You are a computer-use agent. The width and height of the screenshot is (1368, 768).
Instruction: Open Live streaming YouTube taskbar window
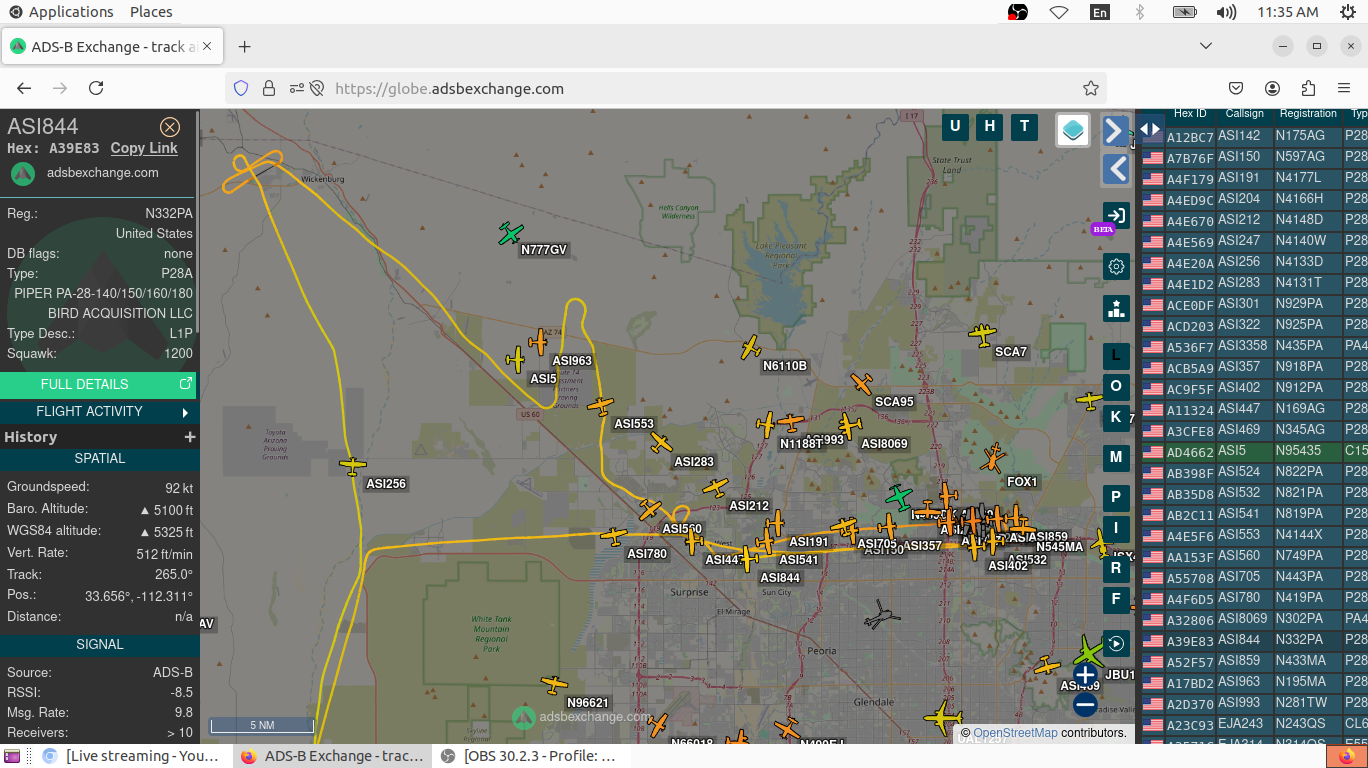[x=131, y=756]
